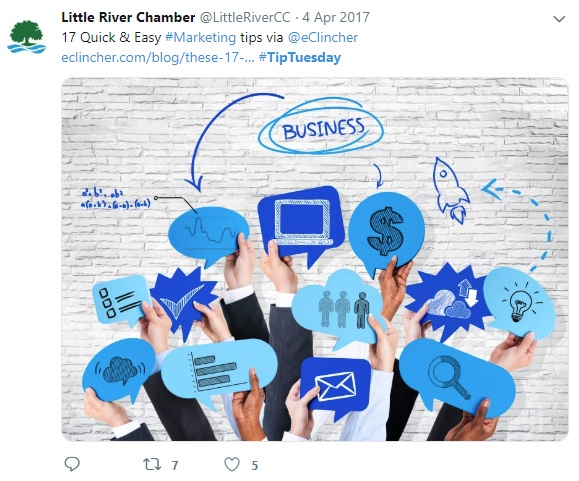Click the BUSINESS scribble in the image
The height and width of the screenshot is (481, 579).
coord(321,127)
